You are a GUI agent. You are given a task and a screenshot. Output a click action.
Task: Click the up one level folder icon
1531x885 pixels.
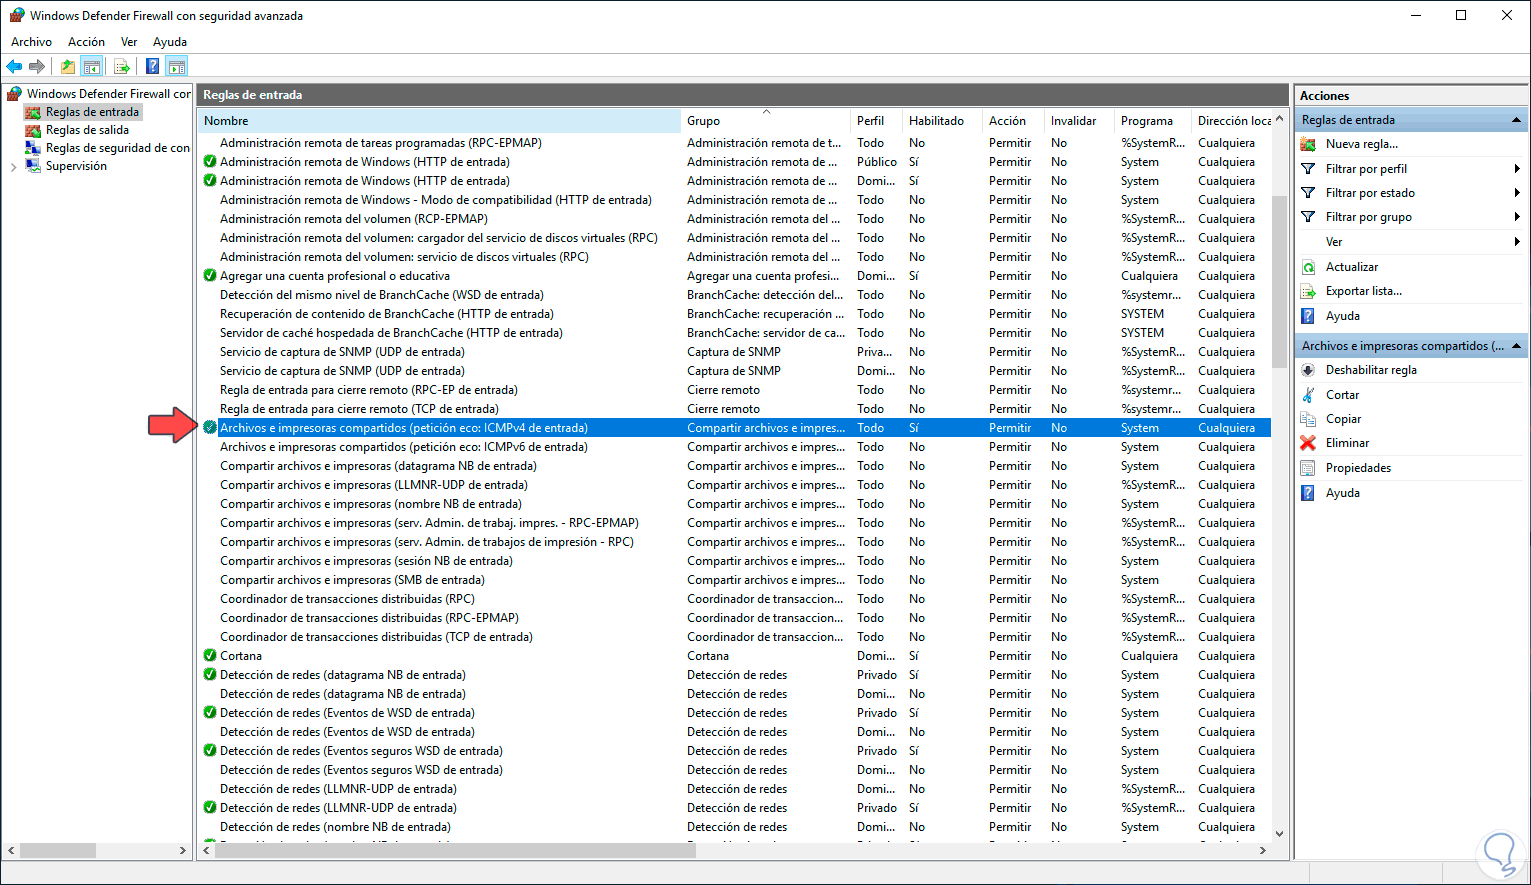(x=67, y=67)
